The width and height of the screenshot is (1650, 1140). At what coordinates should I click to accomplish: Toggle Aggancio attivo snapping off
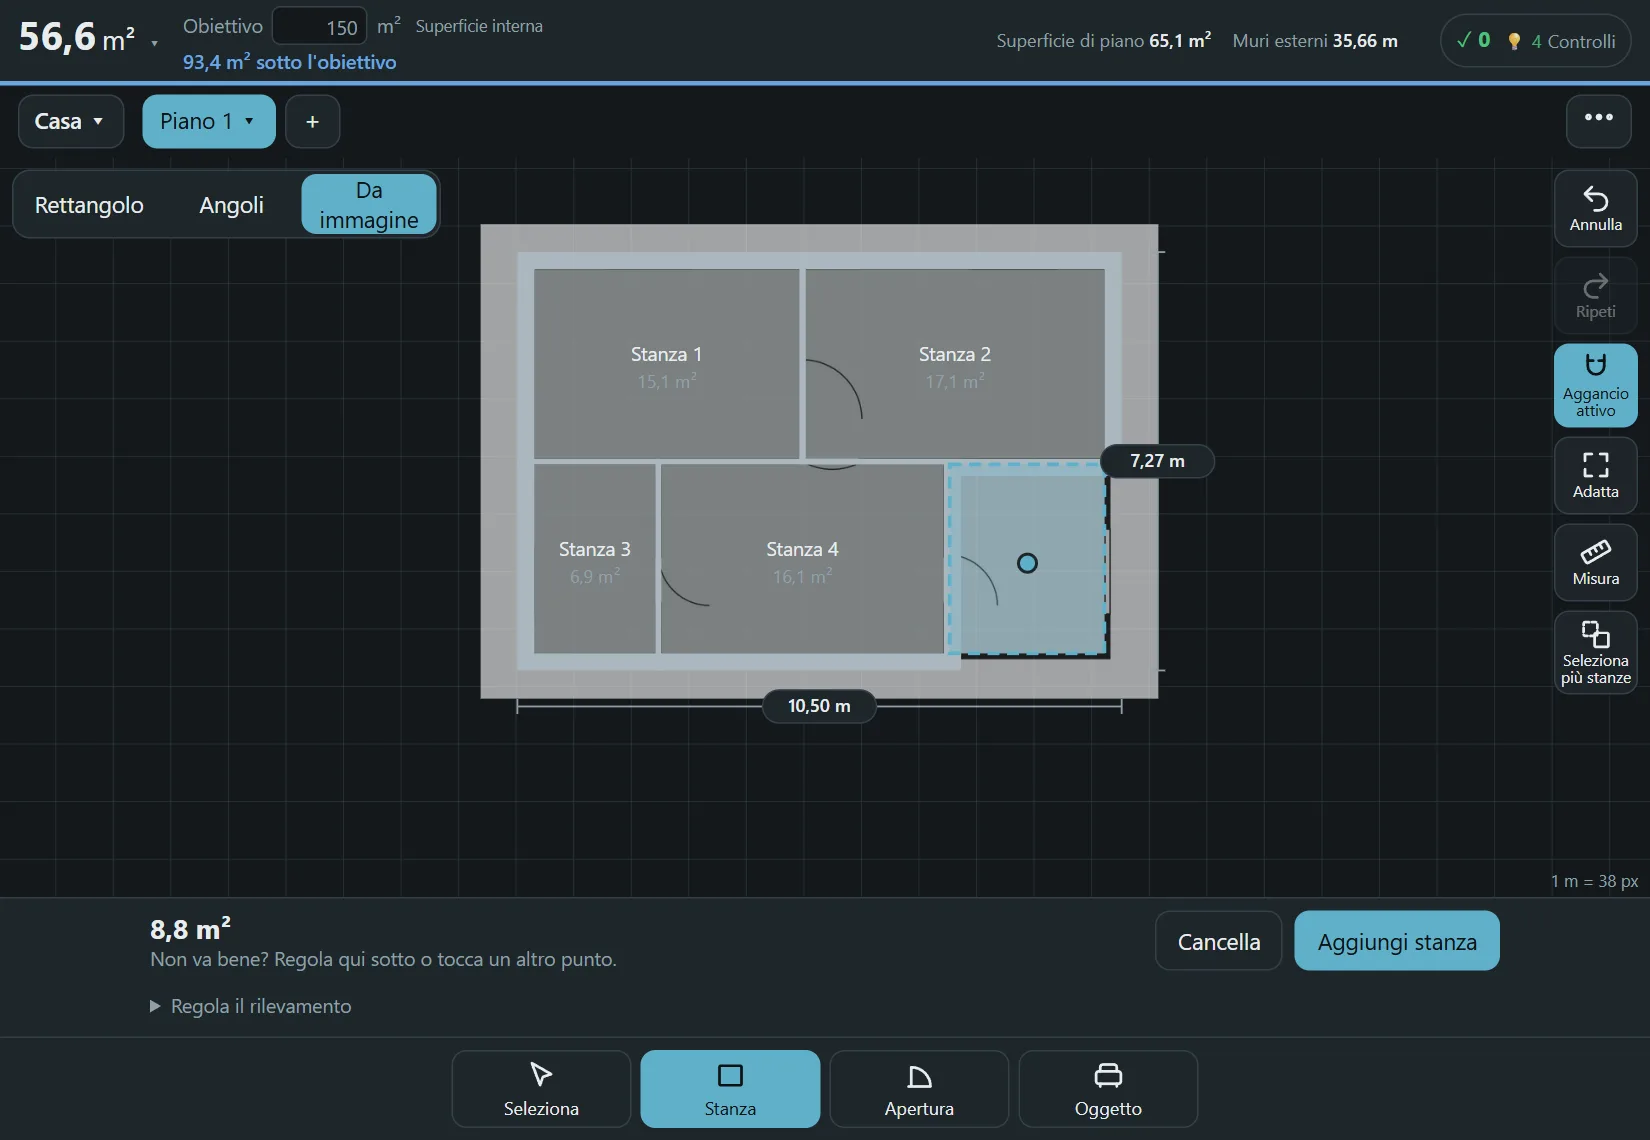1595,385
